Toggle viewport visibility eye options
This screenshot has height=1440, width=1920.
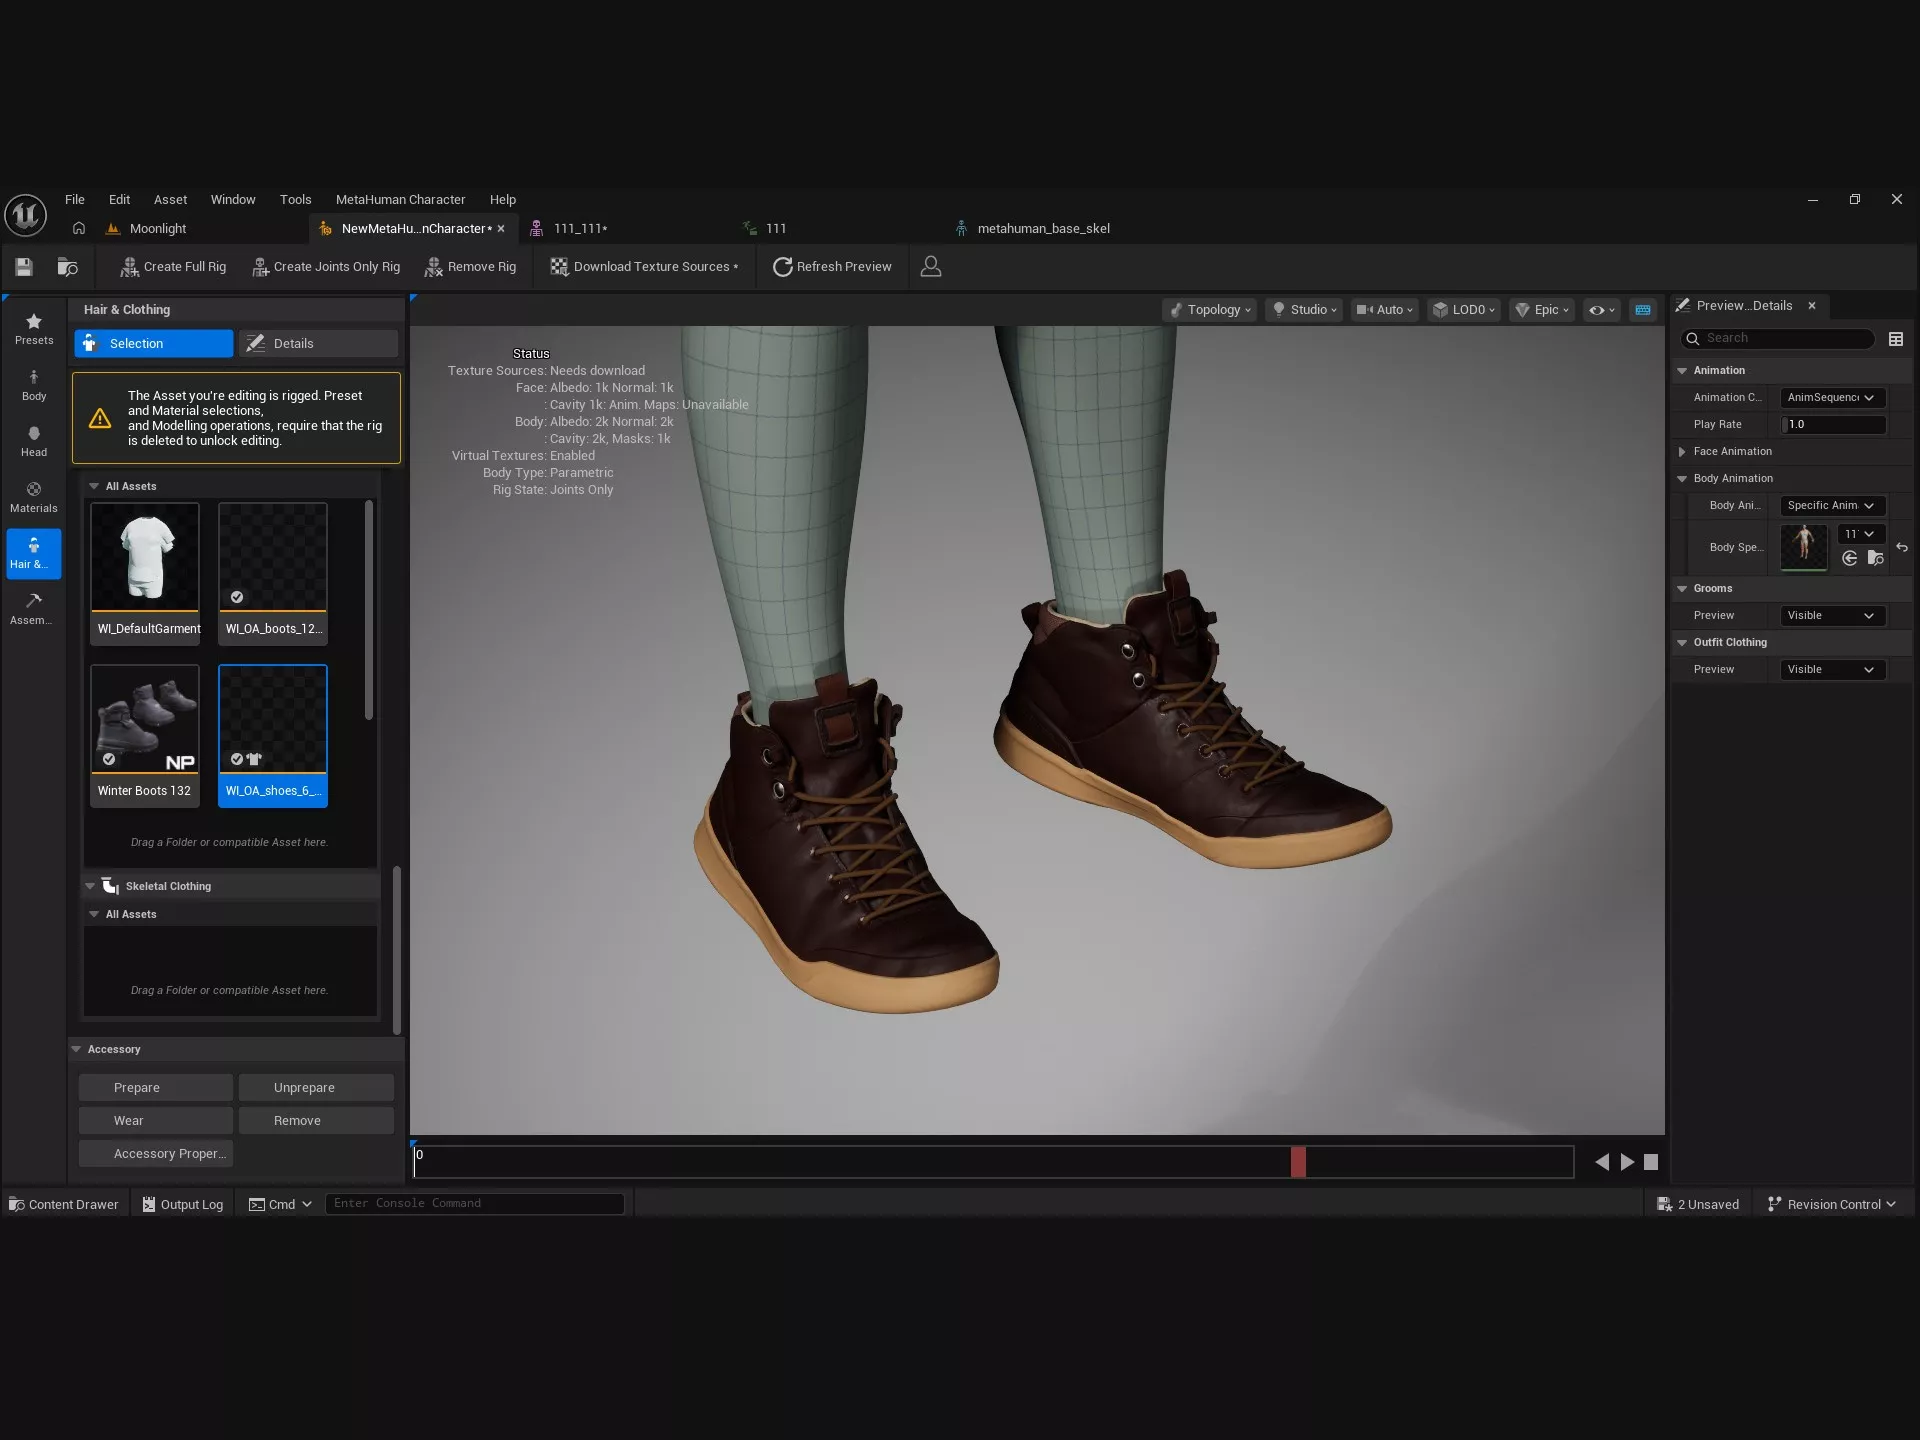1602,310
